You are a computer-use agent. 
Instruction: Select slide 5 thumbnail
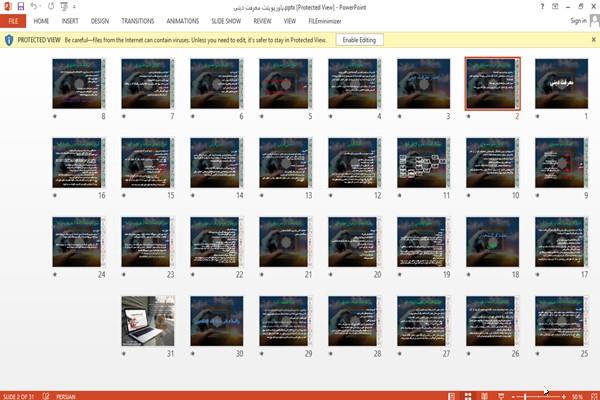(285, 83)
